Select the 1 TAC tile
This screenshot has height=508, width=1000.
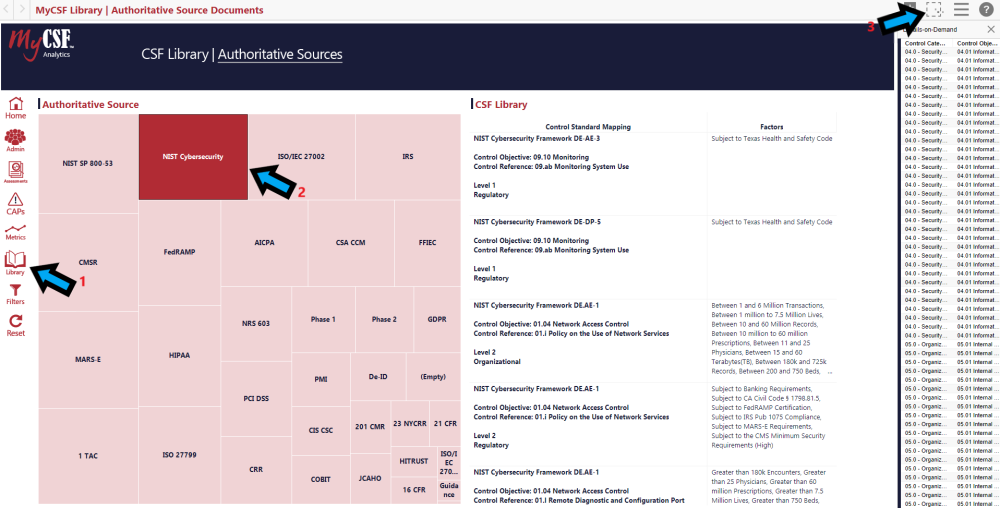(x=88, y=456)
